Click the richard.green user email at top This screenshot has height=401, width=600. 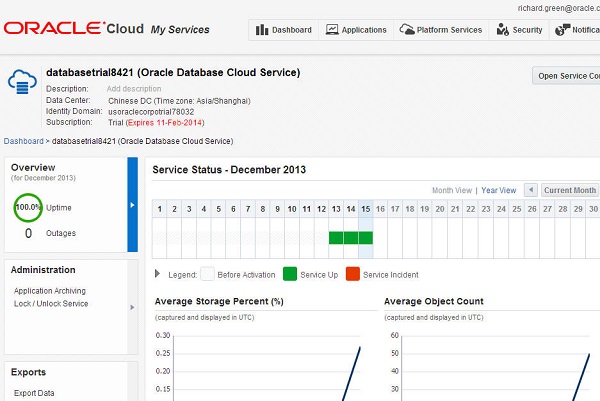coord(559,8)
